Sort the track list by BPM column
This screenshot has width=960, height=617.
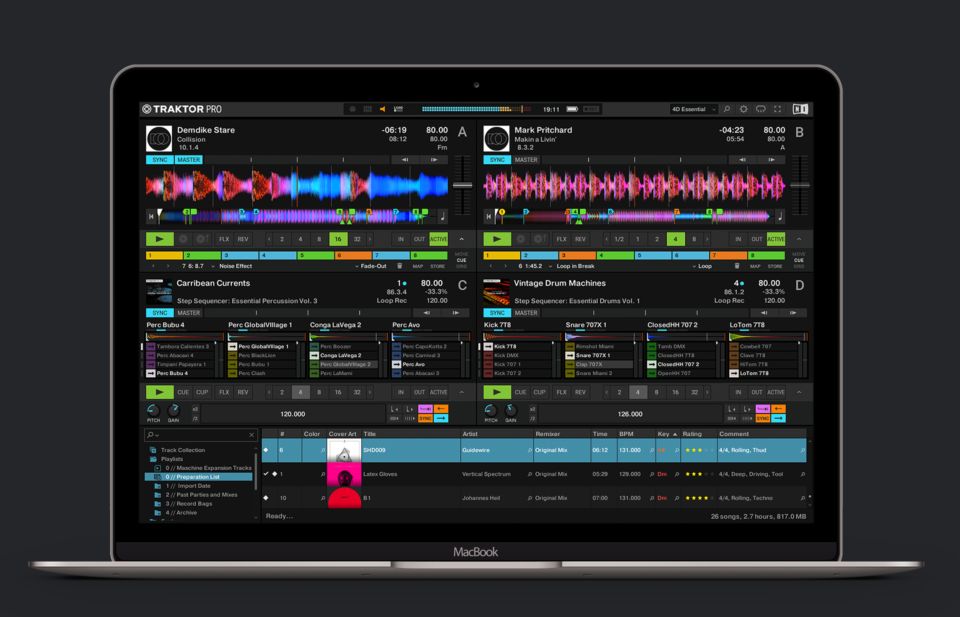click(626, 434)
